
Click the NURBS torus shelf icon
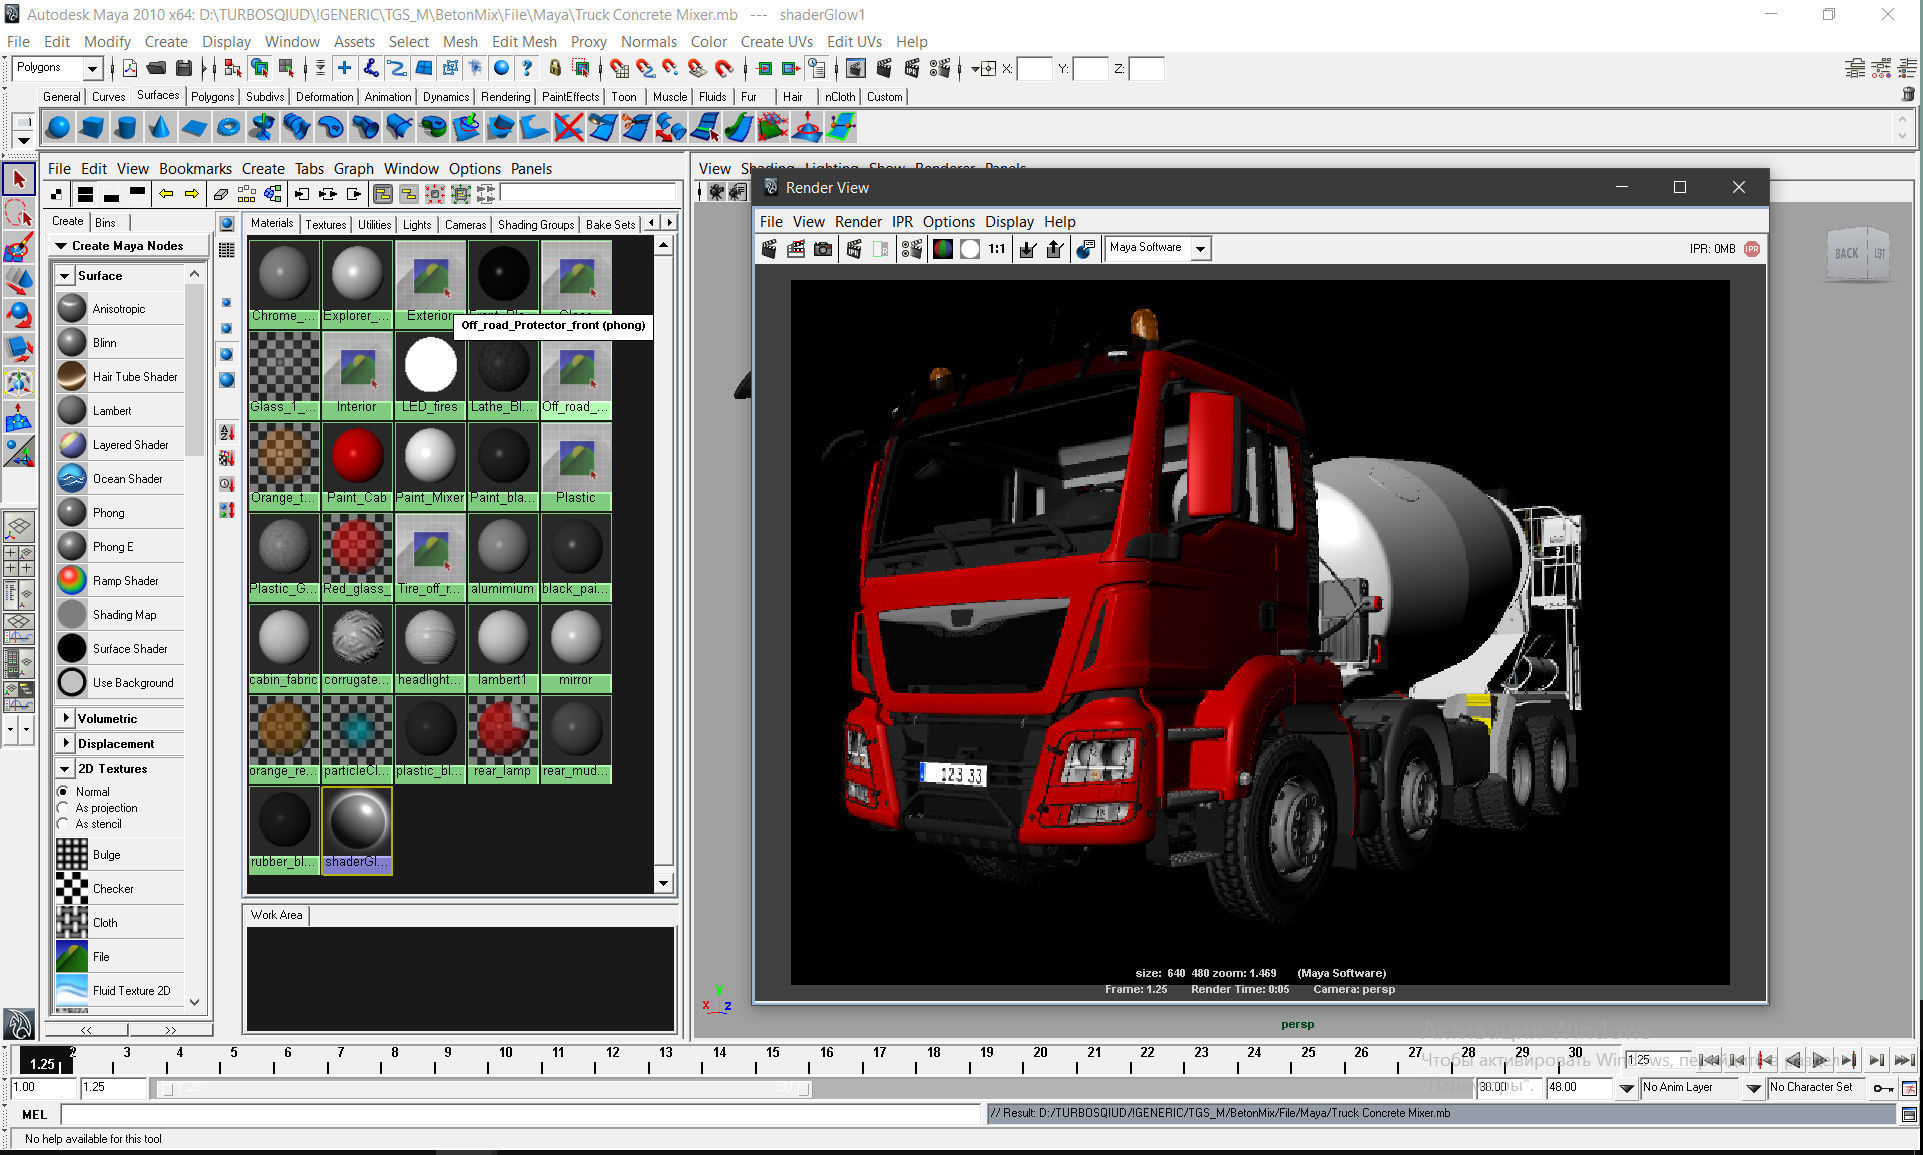point(228,127)
